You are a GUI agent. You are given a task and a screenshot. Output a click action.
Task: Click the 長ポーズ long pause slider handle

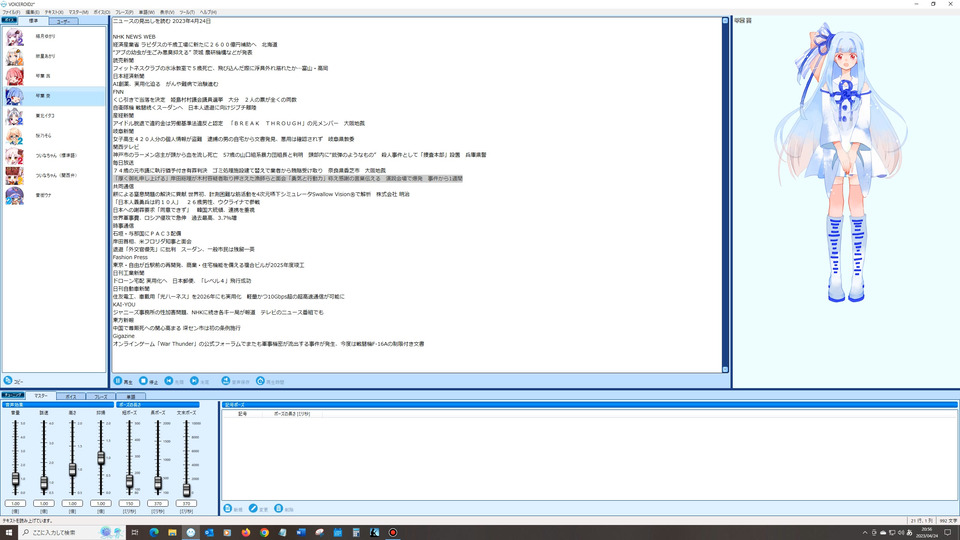[158, 483]
